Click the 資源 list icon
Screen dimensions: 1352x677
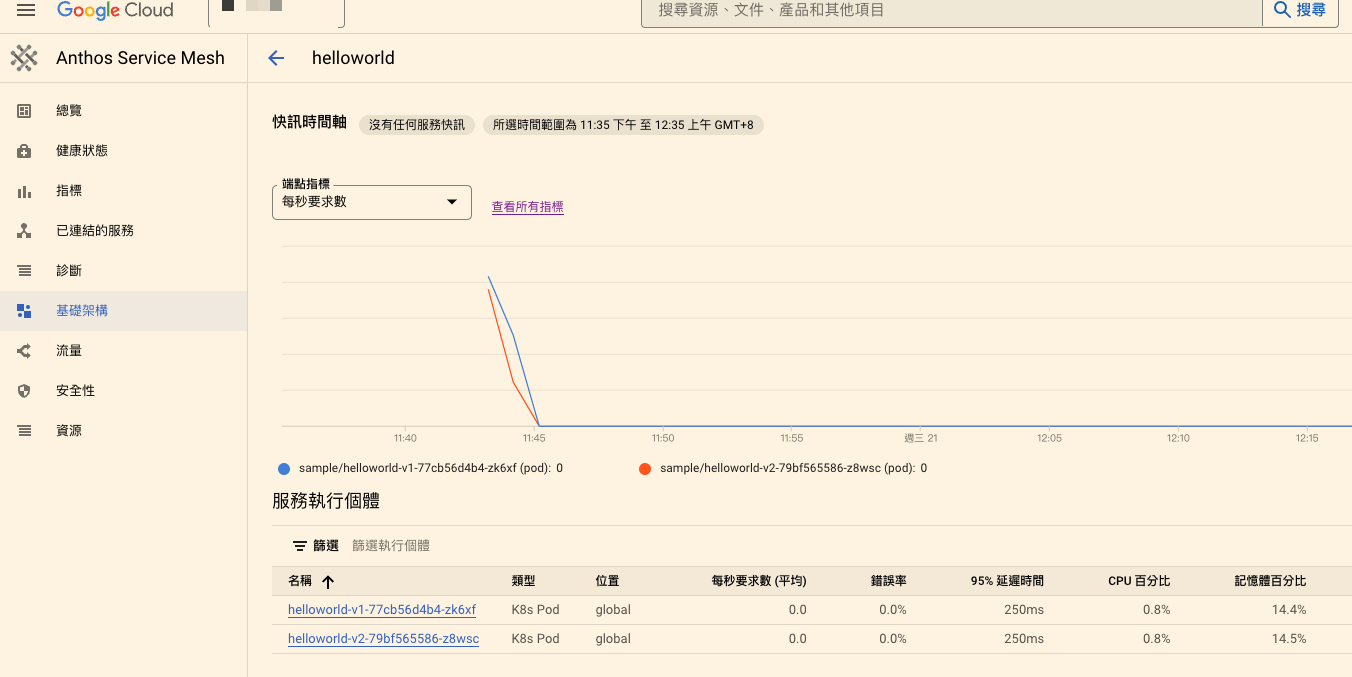pyautogui.click(x=24, y=431)
